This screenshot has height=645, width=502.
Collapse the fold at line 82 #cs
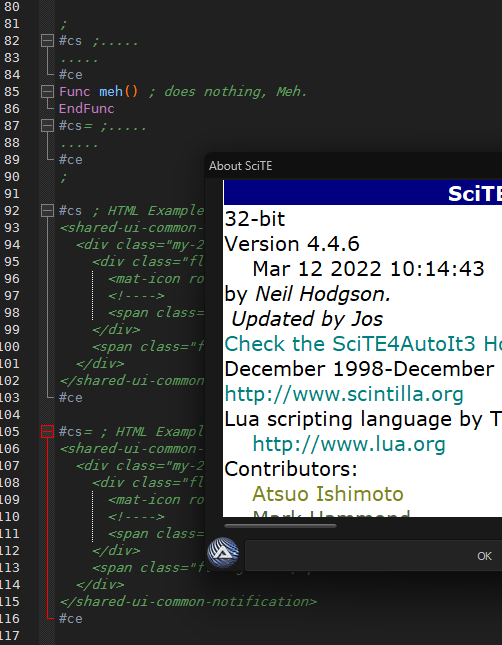47,41
